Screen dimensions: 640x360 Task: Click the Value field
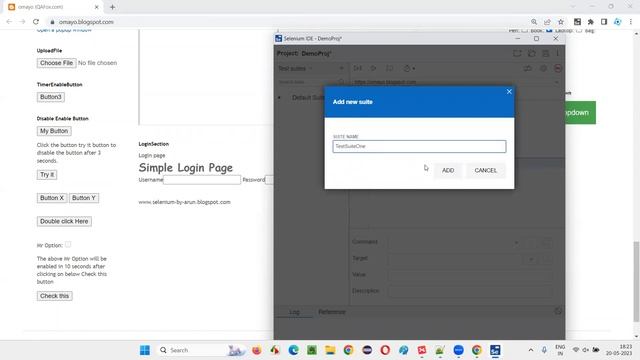coord(470,275)
